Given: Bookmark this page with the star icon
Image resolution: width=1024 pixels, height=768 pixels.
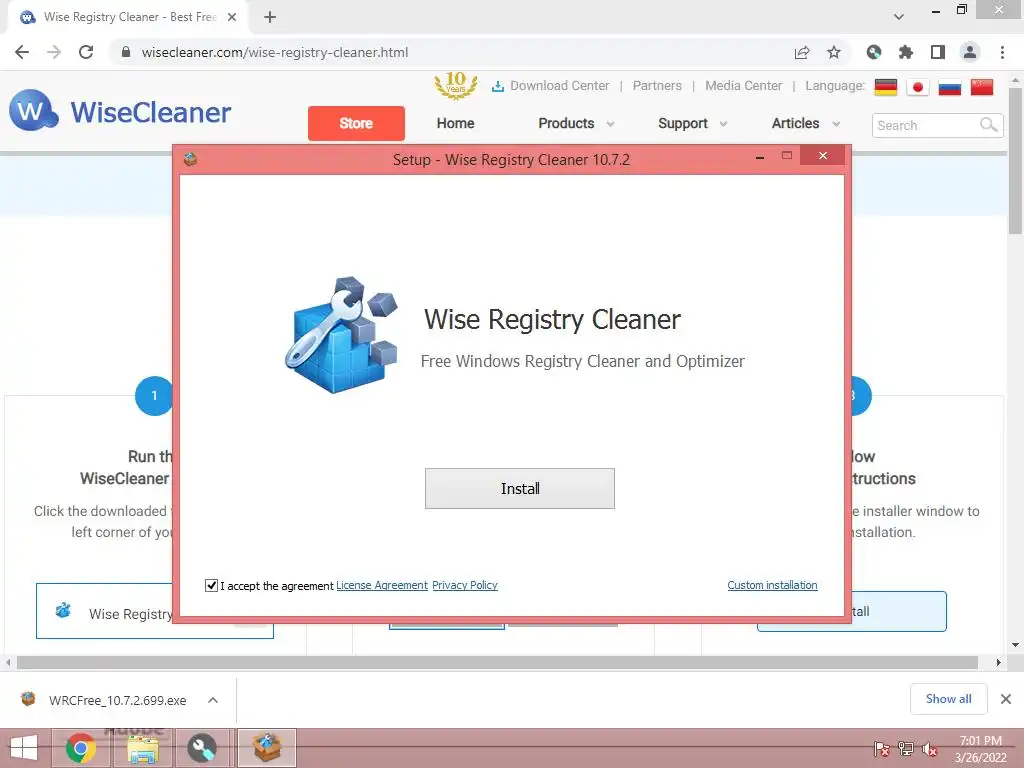Looking at the screenshot, I should [x=833, y=52].
